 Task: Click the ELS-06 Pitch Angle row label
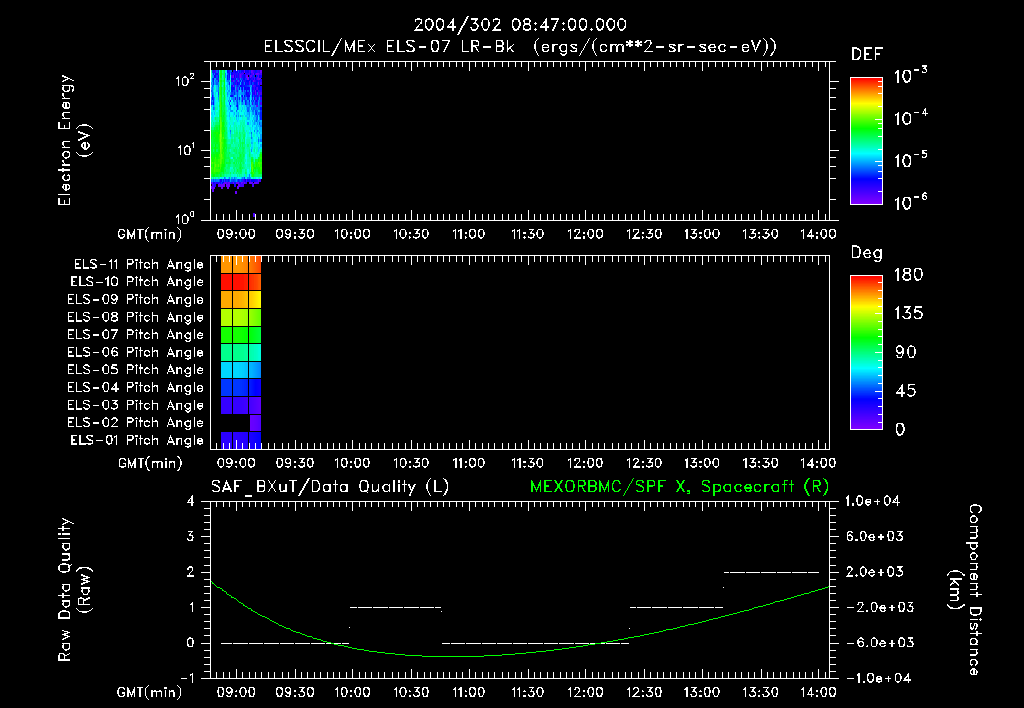pos(135,352)
